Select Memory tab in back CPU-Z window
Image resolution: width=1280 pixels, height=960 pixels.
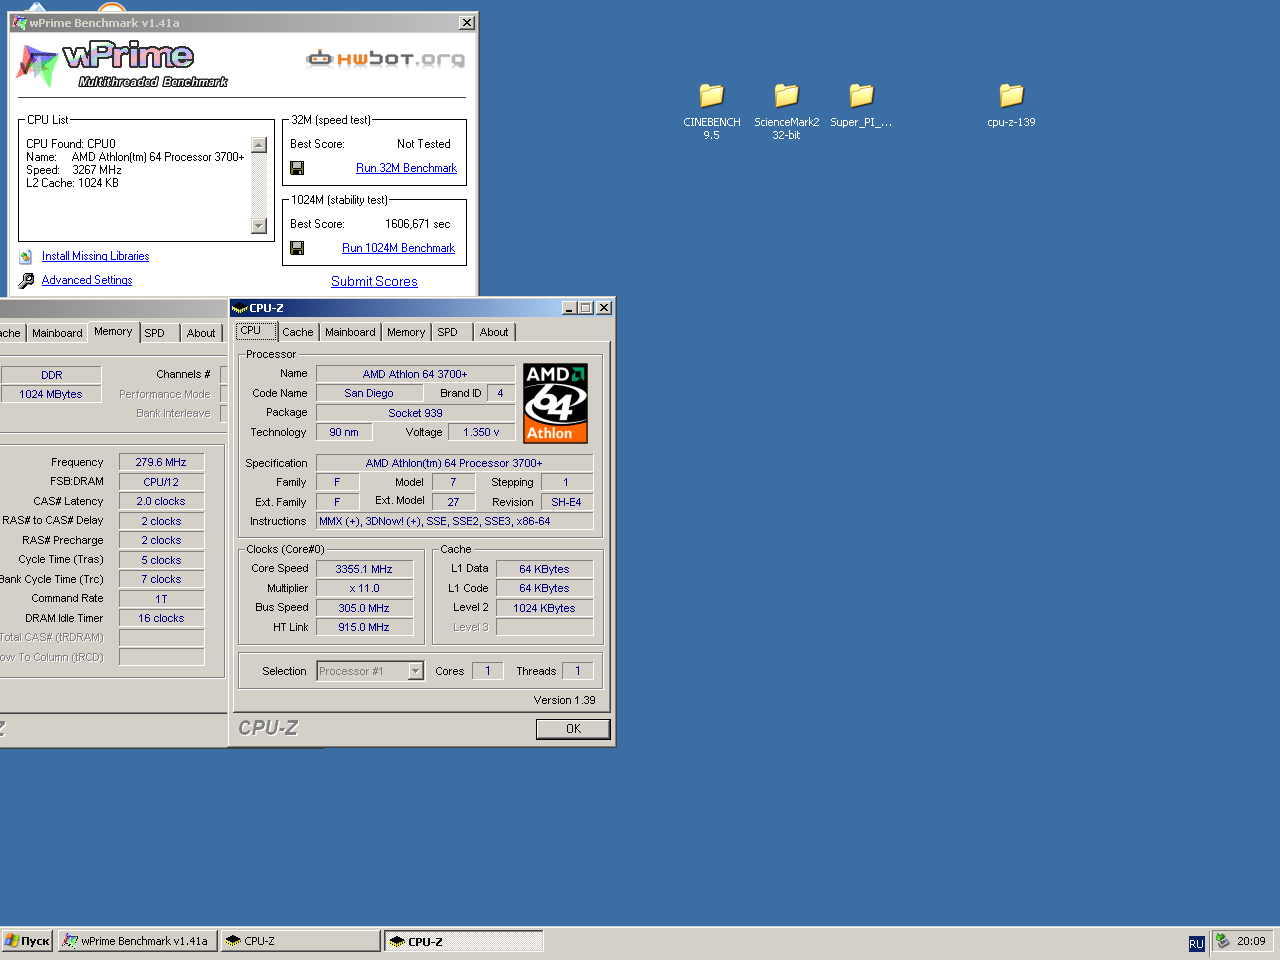(x=113, y=332)
